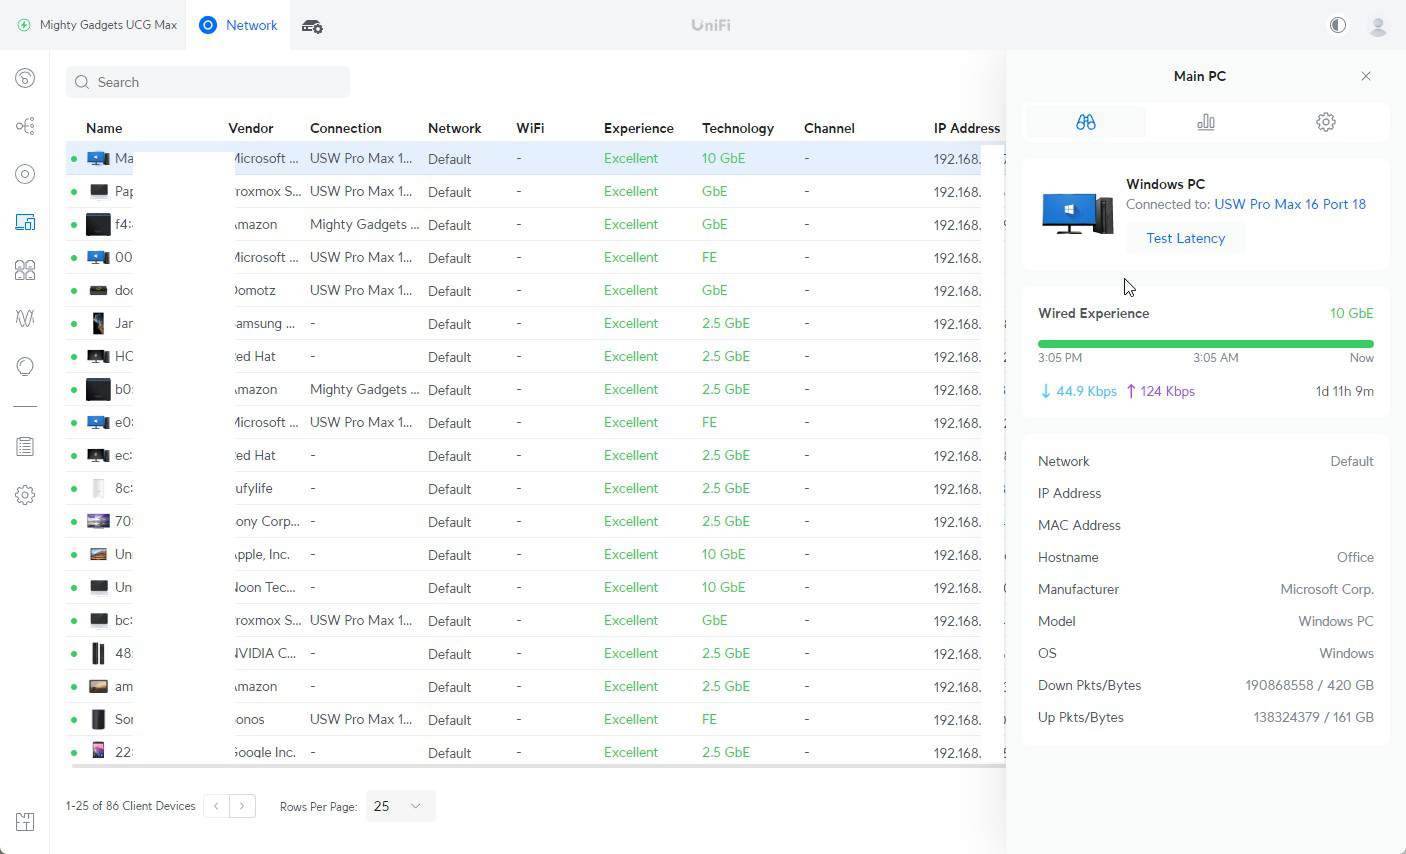Open the gear settings tab in the Main PC panel
The width and height of the screenshot is (1406, 854).
pyautogui.click(x=1326, y=122)
